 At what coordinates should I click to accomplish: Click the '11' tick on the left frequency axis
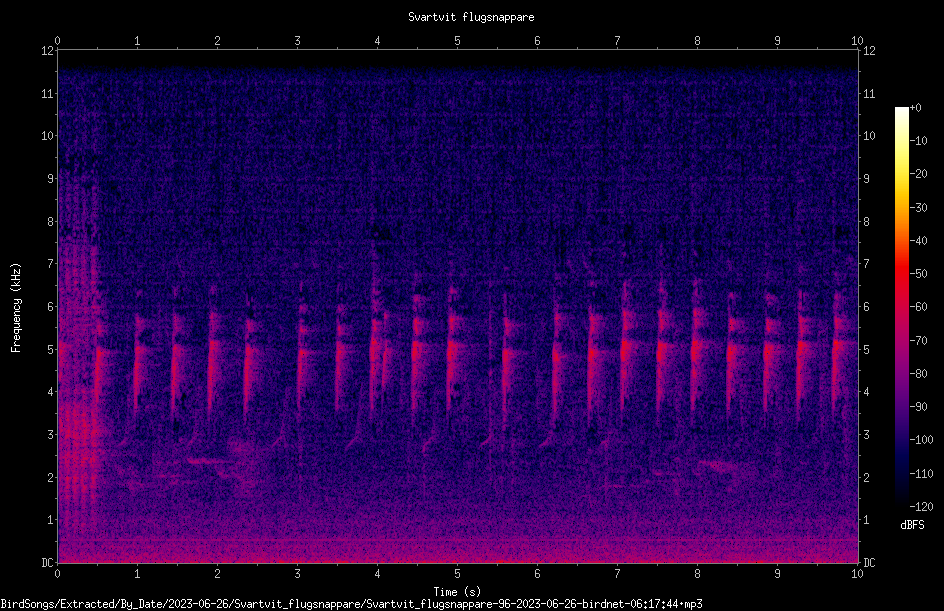[47, 93]
